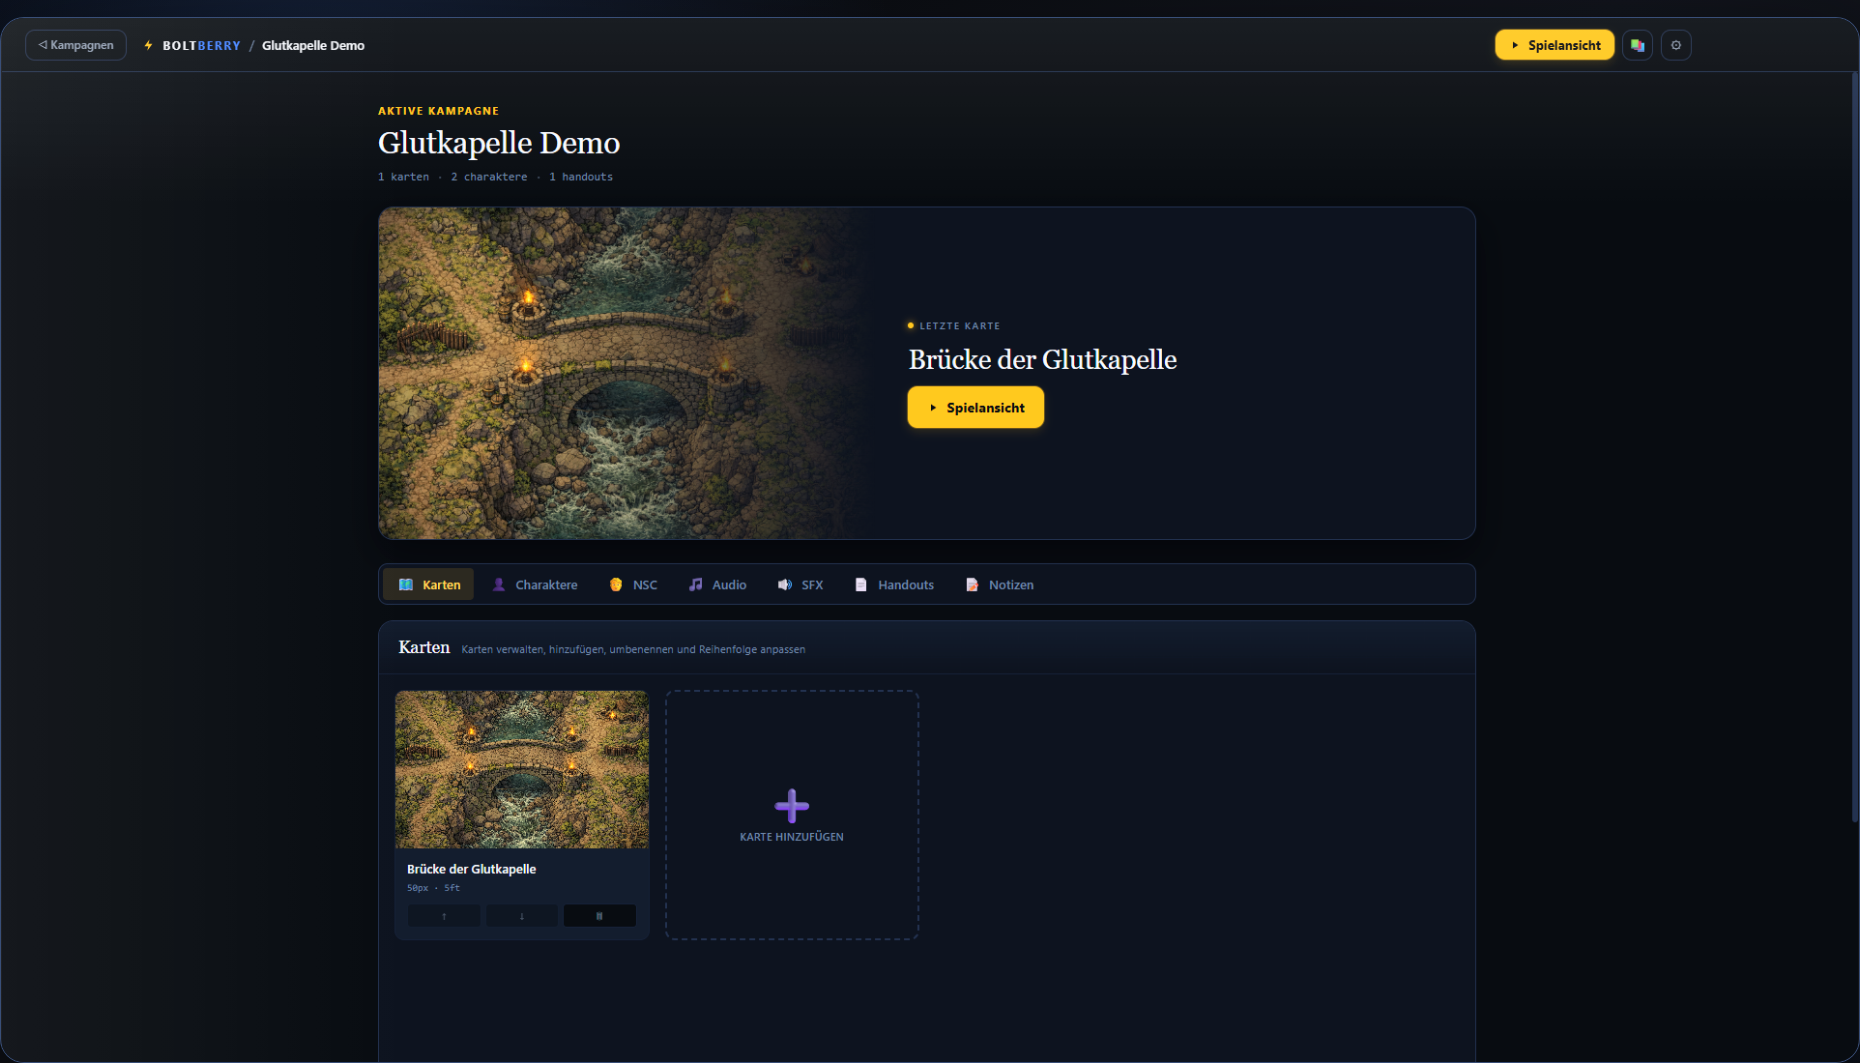Click the purple plus add-map icon

click(792, 805)
